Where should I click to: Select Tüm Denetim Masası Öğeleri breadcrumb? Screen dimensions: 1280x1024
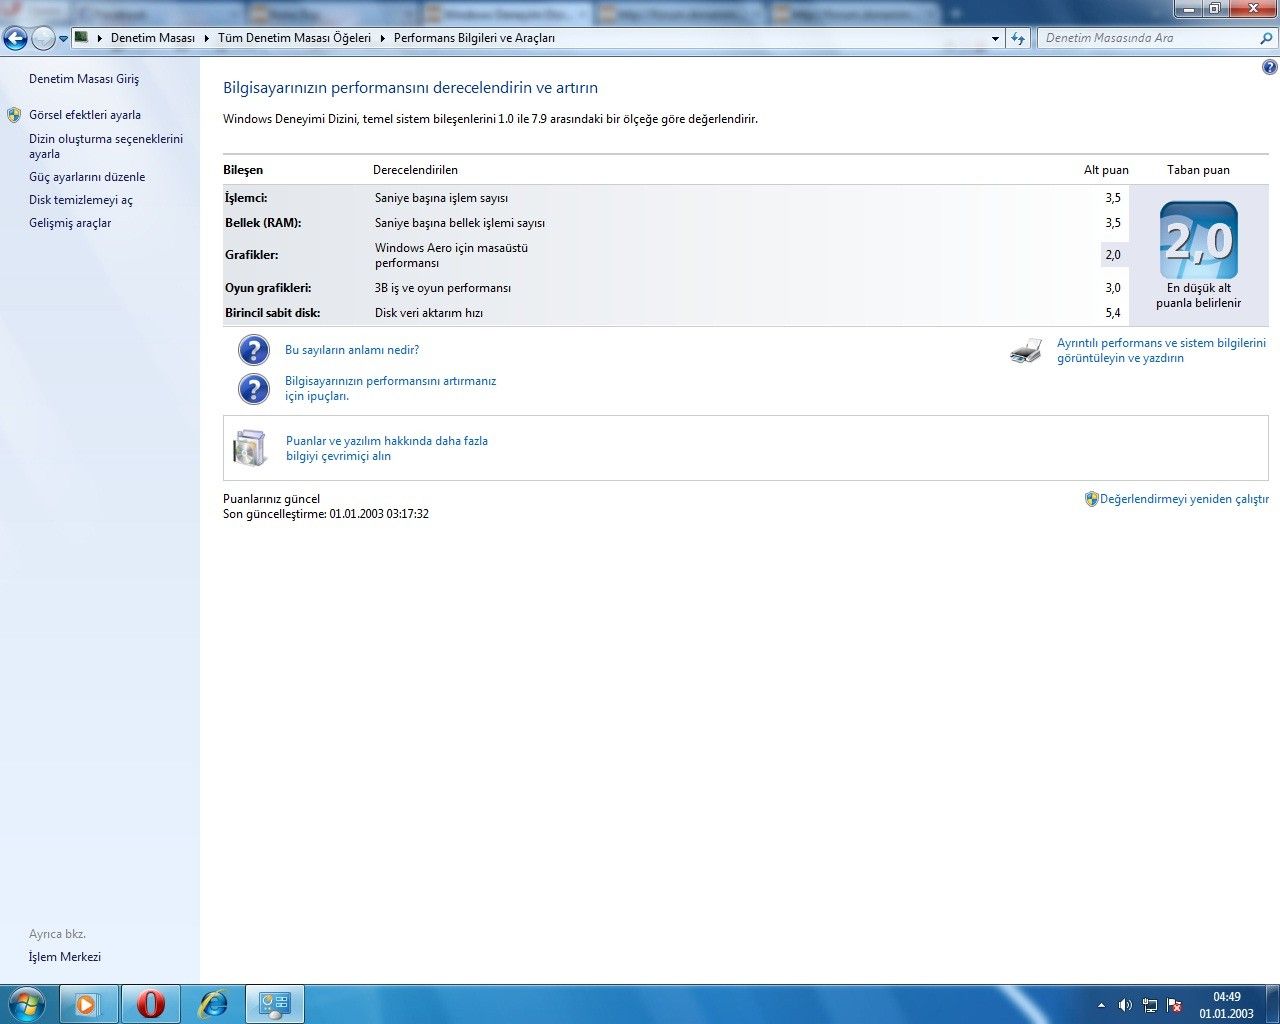294,38
